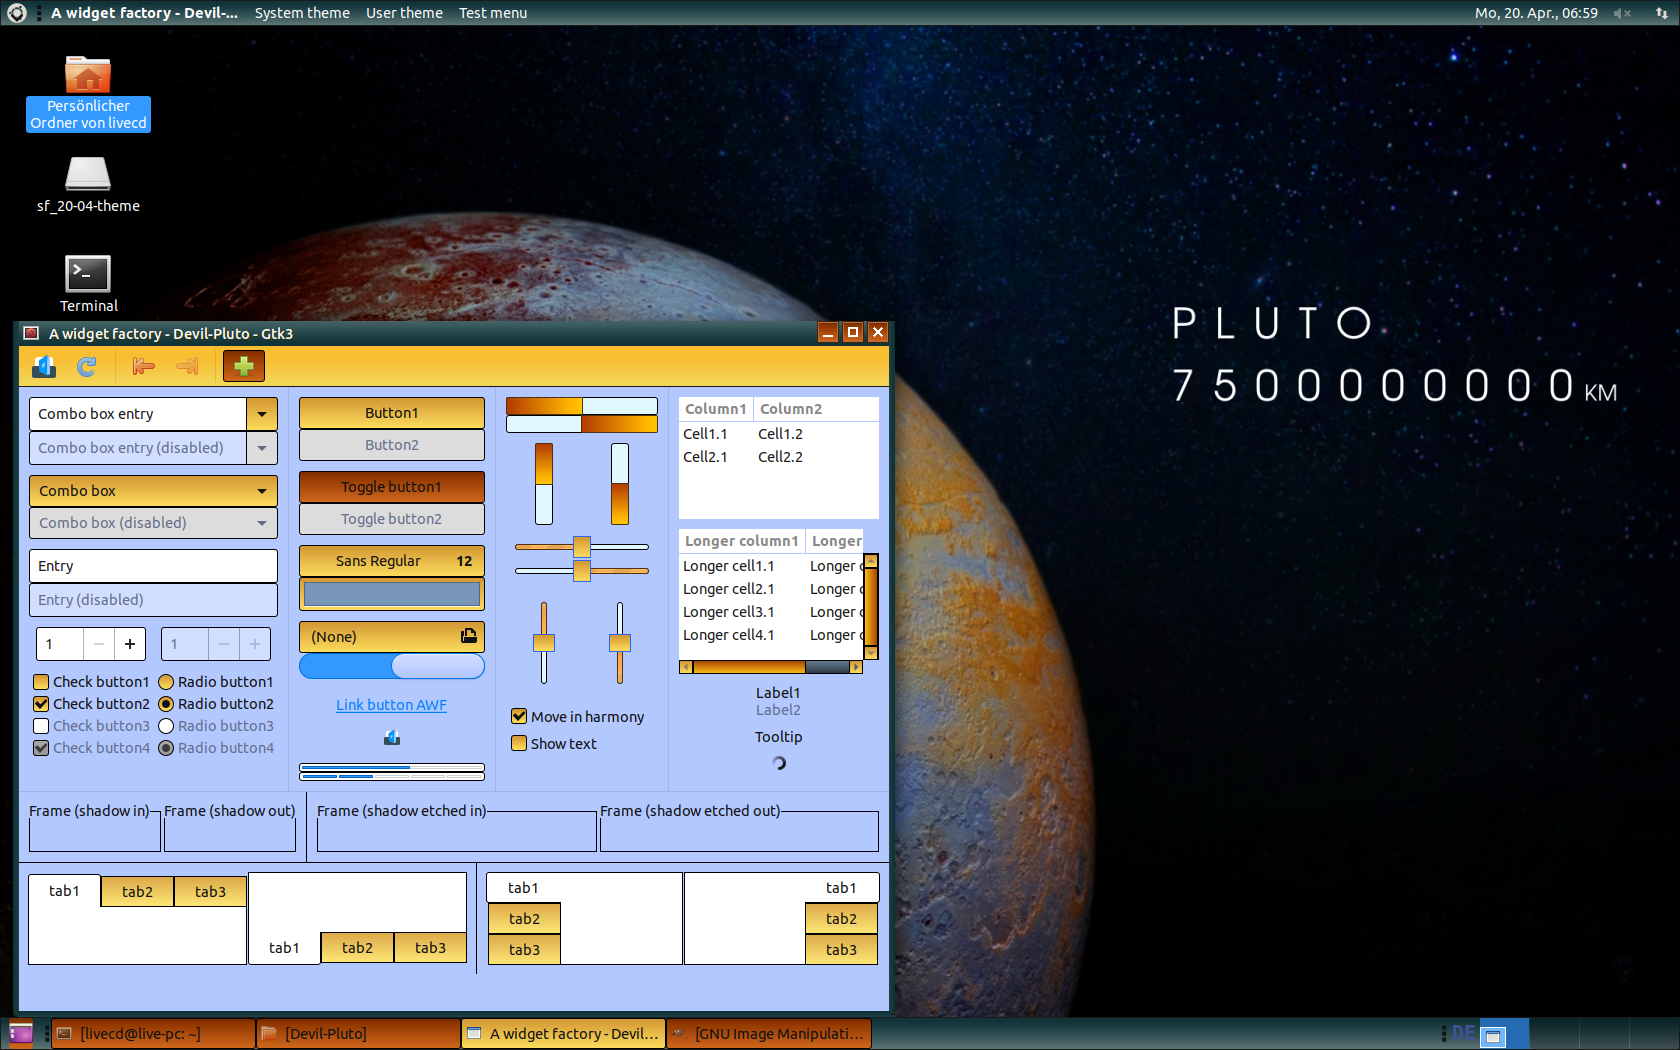Click the Longer column1 header
Viewport: 1680px width, 1050px height.
742,541
